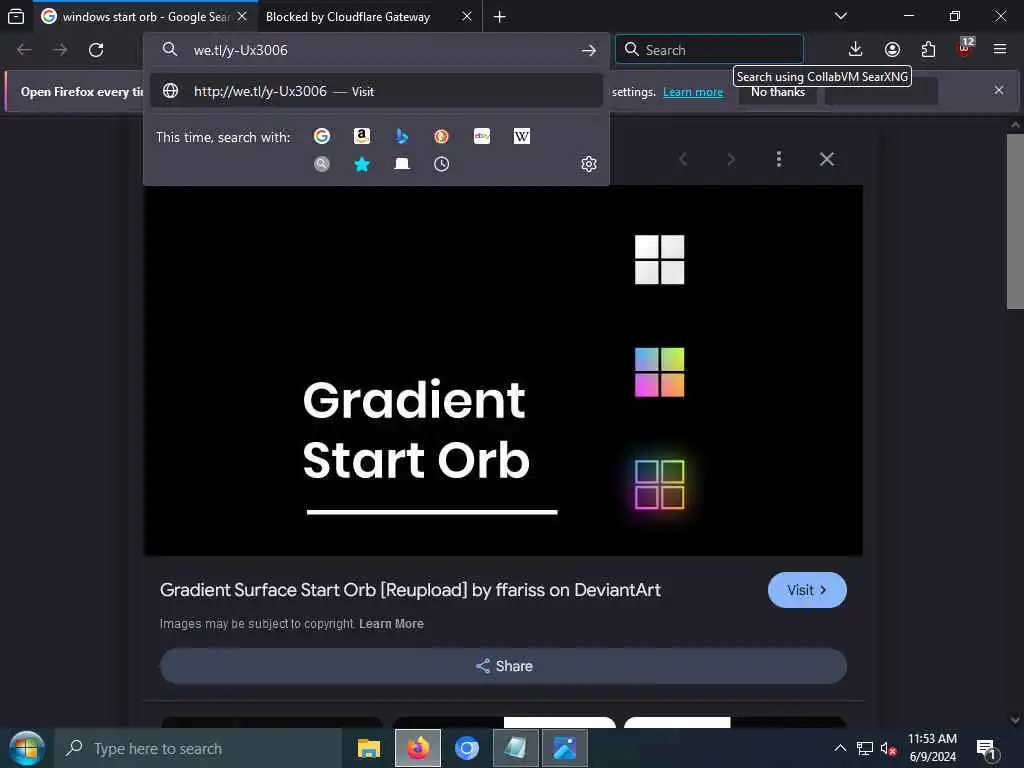This screenshot has width=1024, height=768.
Task: Search this time with DuckDuckGo
Action: click(x=441, y=136)
